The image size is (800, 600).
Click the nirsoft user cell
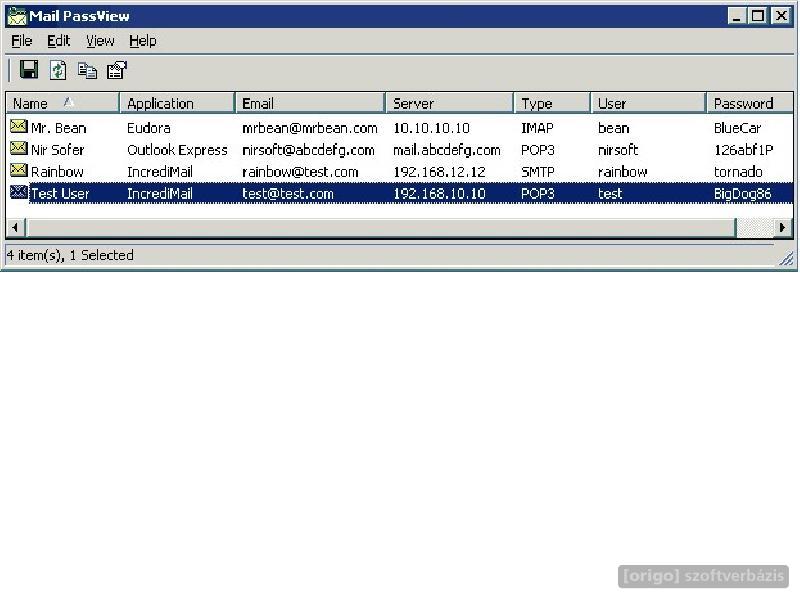pyautogui.click(x=618, y=150)
